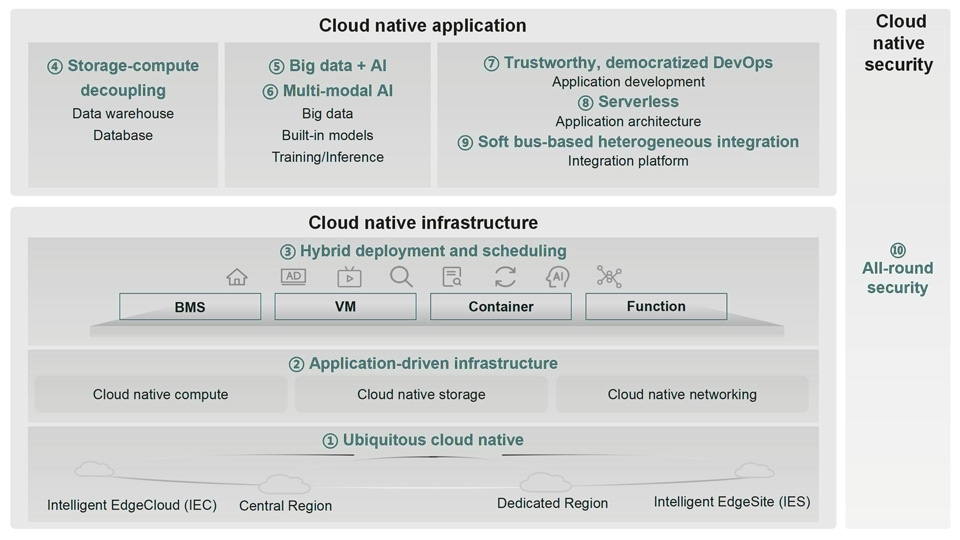
Task: Click the cloud icon above Intelligent EdgeSite
Action: [754, 470]
